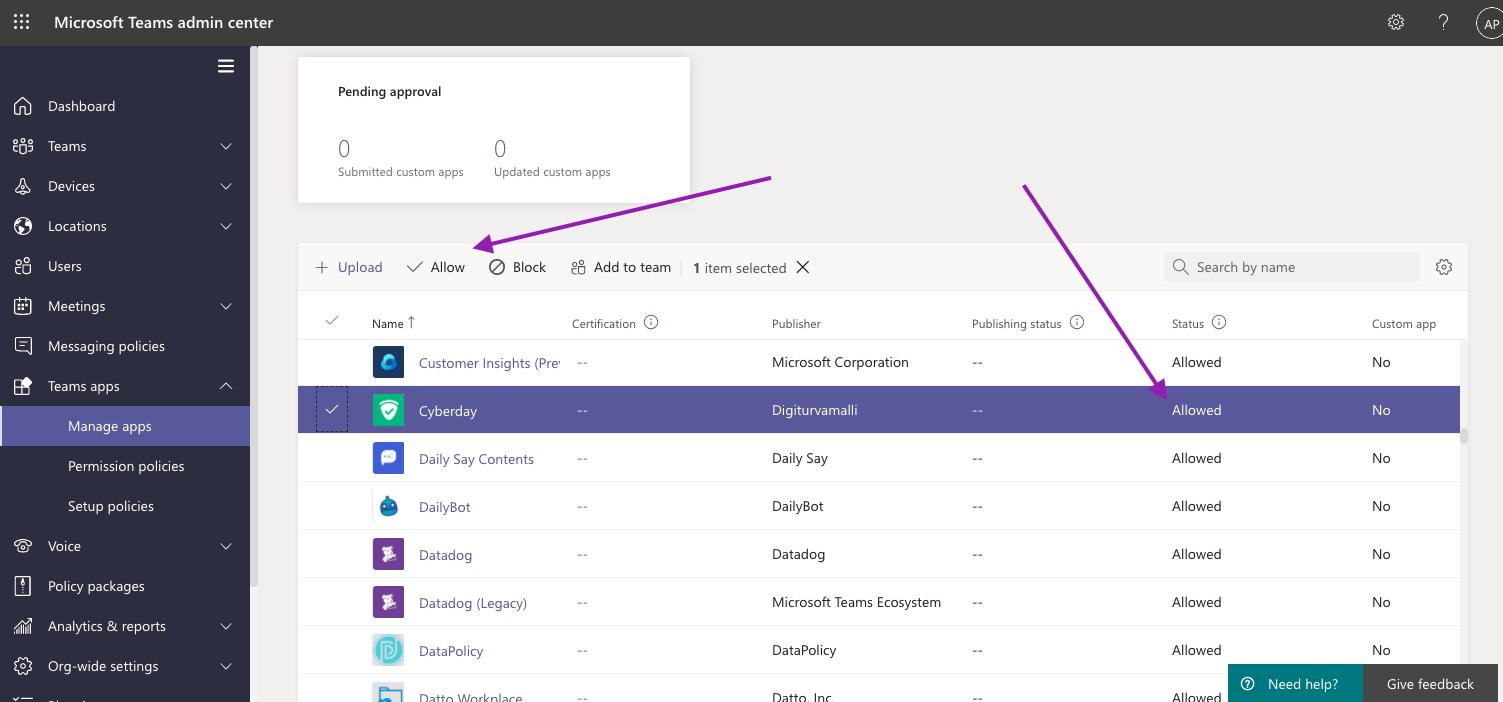
Task: Open the Cyberday app shield icon
Action: pos(388,410)
